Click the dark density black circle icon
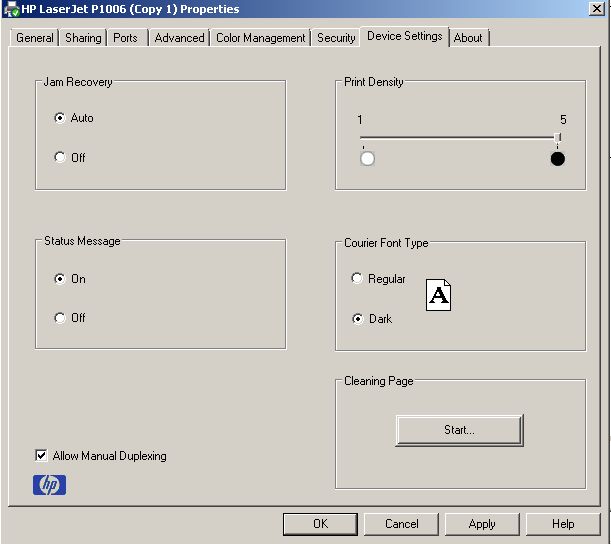The height and width of the screenshot is (544, 611). click(x=558, y=159)
